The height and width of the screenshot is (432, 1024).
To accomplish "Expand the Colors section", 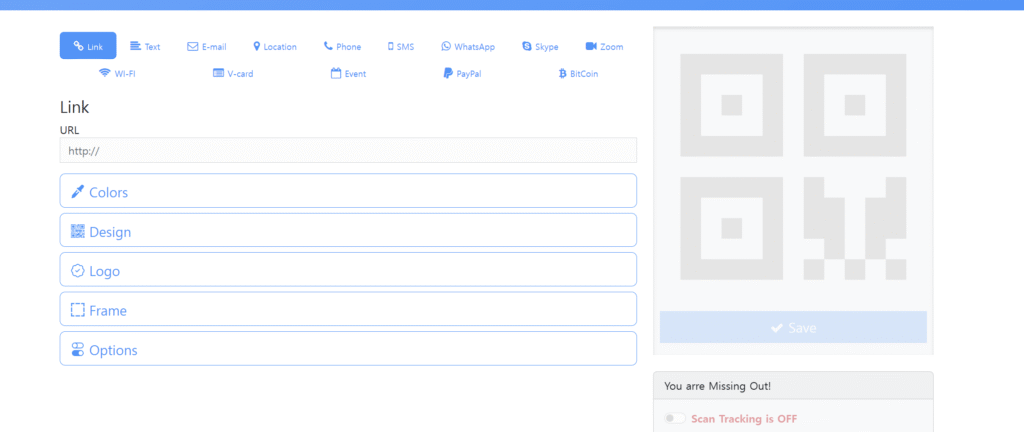I will pos(348,191).
